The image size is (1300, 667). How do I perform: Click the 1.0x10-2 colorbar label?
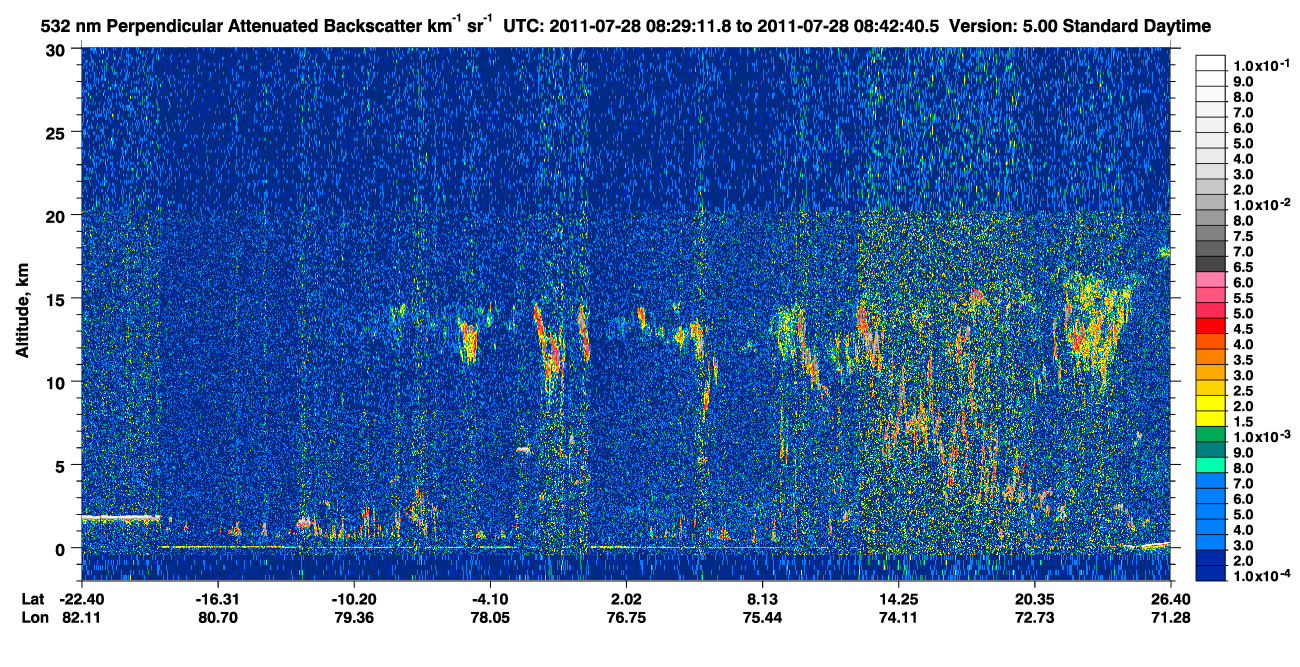pyautogui.click(x=1264, y=204)
